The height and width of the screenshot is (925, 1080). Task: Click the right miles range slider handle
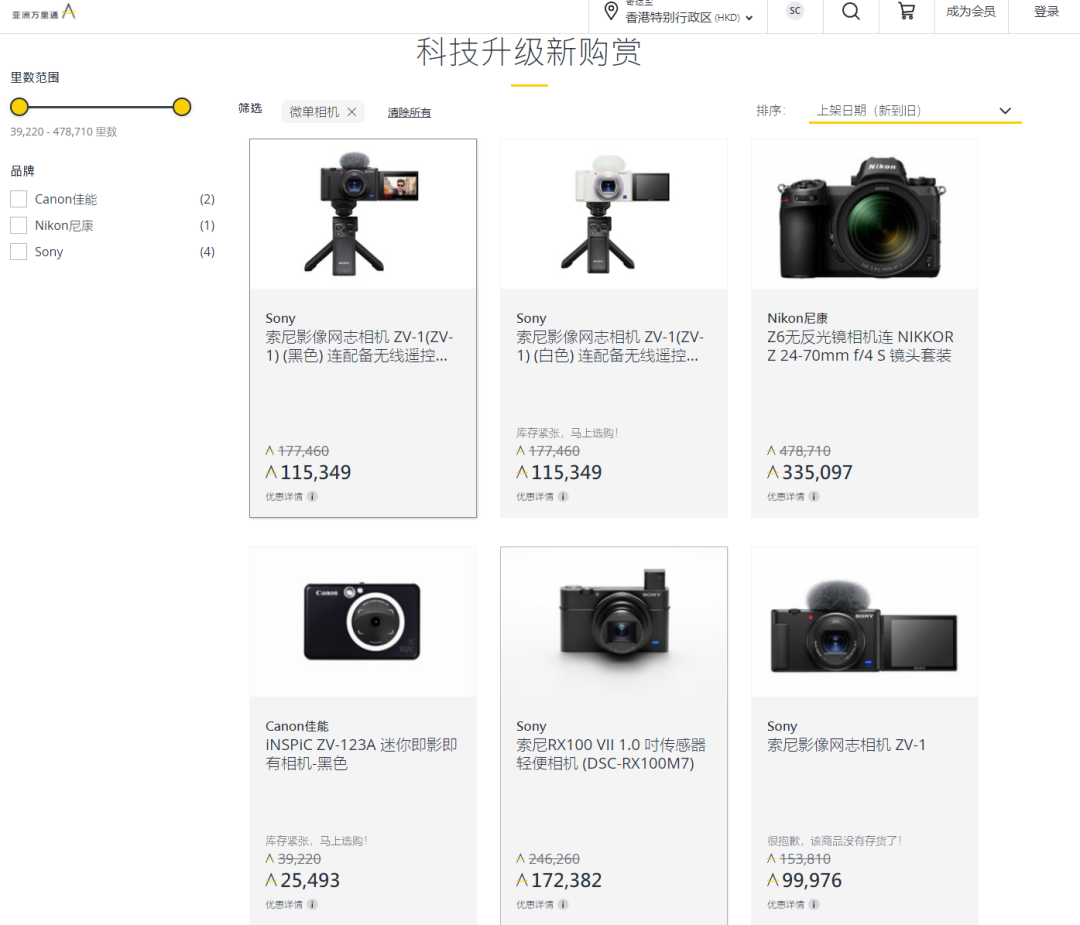tap(182, 107)
